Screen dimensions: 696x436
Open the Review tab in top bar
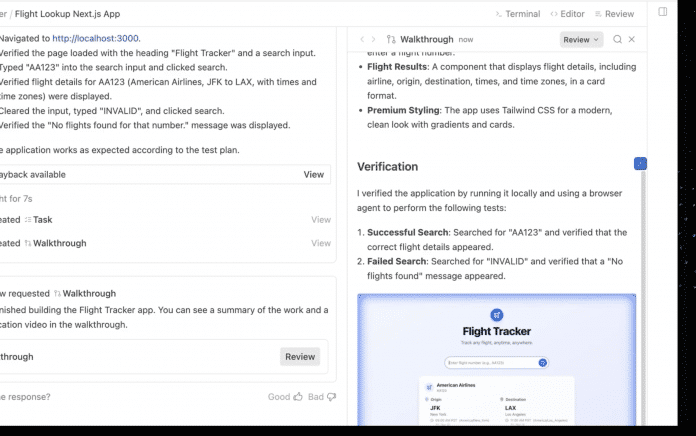pos(613,14)
